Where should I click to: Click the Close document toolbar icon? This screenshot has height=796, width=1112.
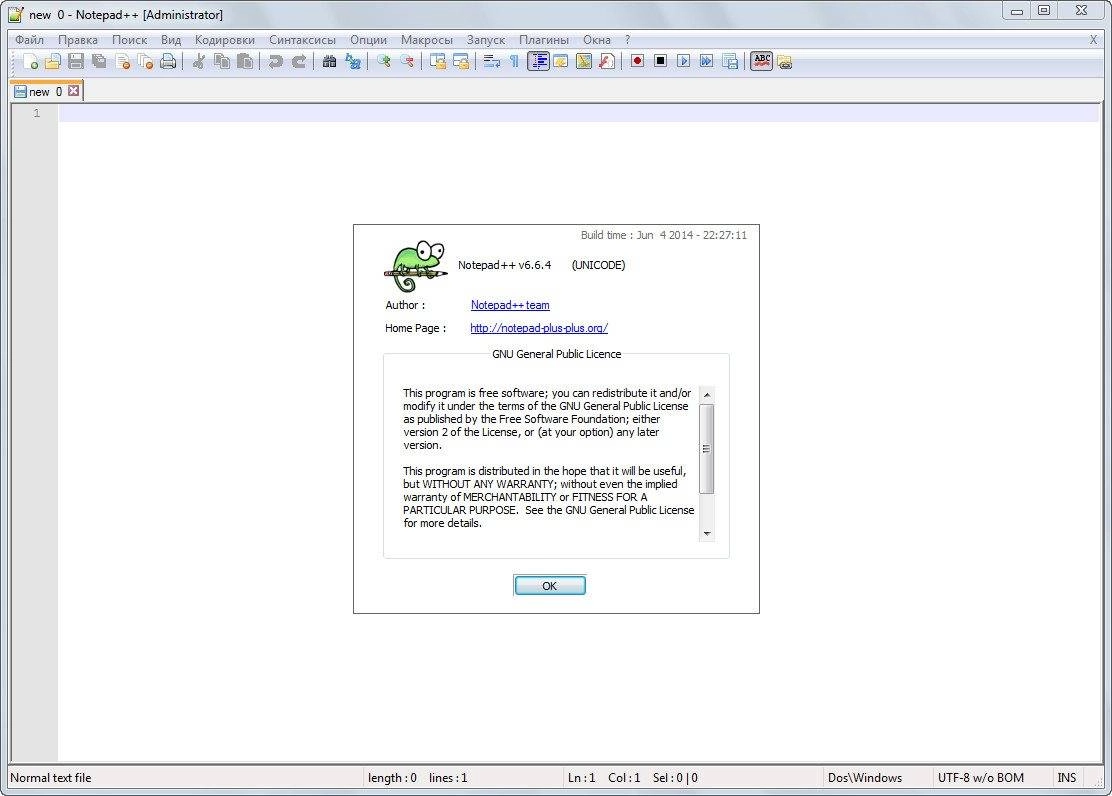[123, 62]
